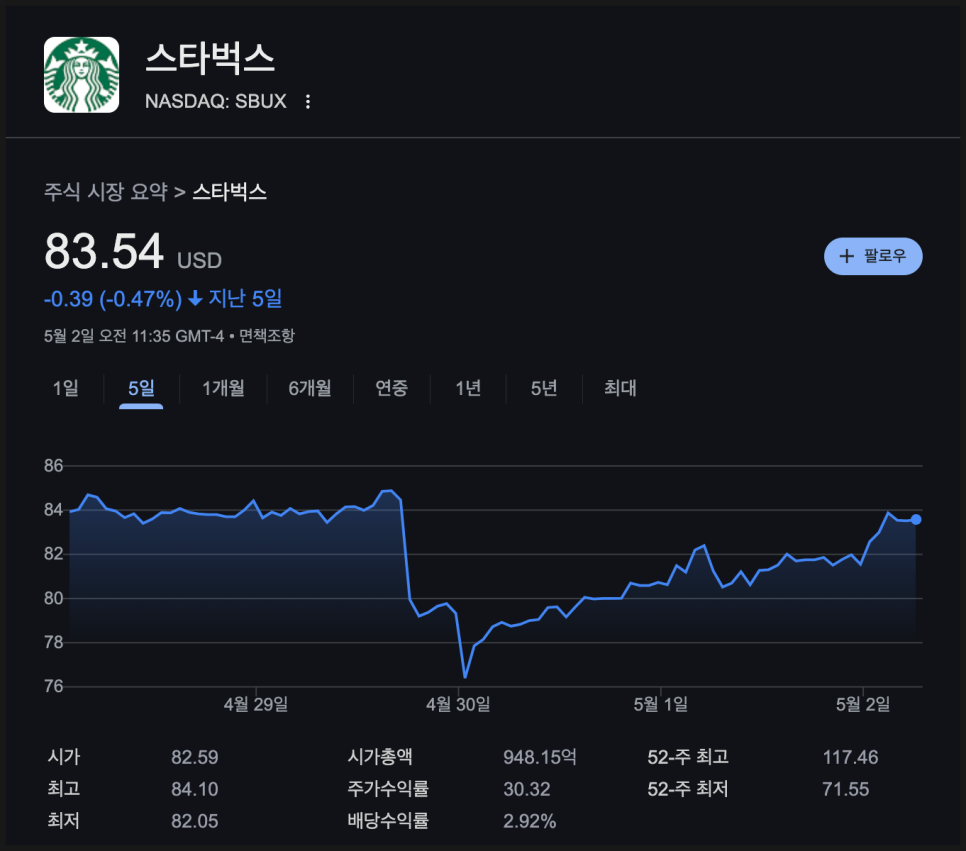Click the 팔로우 follow button
This screenshot has height=851, width=966.
click(873, 256)
